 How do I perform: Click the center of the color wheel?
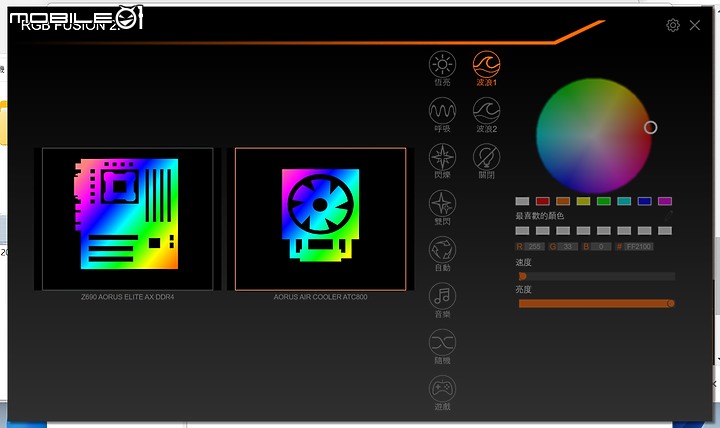pos(594,135)
